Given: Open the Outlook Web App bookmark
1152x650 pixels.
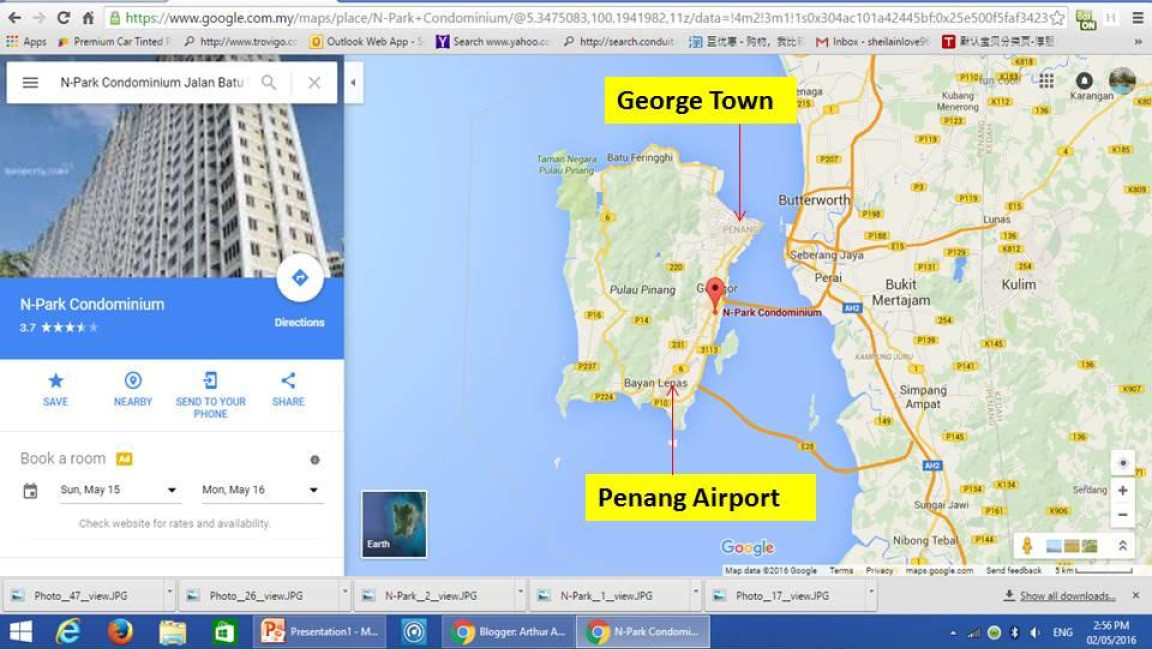Looking at the screenshot, I should click(367, 42).
